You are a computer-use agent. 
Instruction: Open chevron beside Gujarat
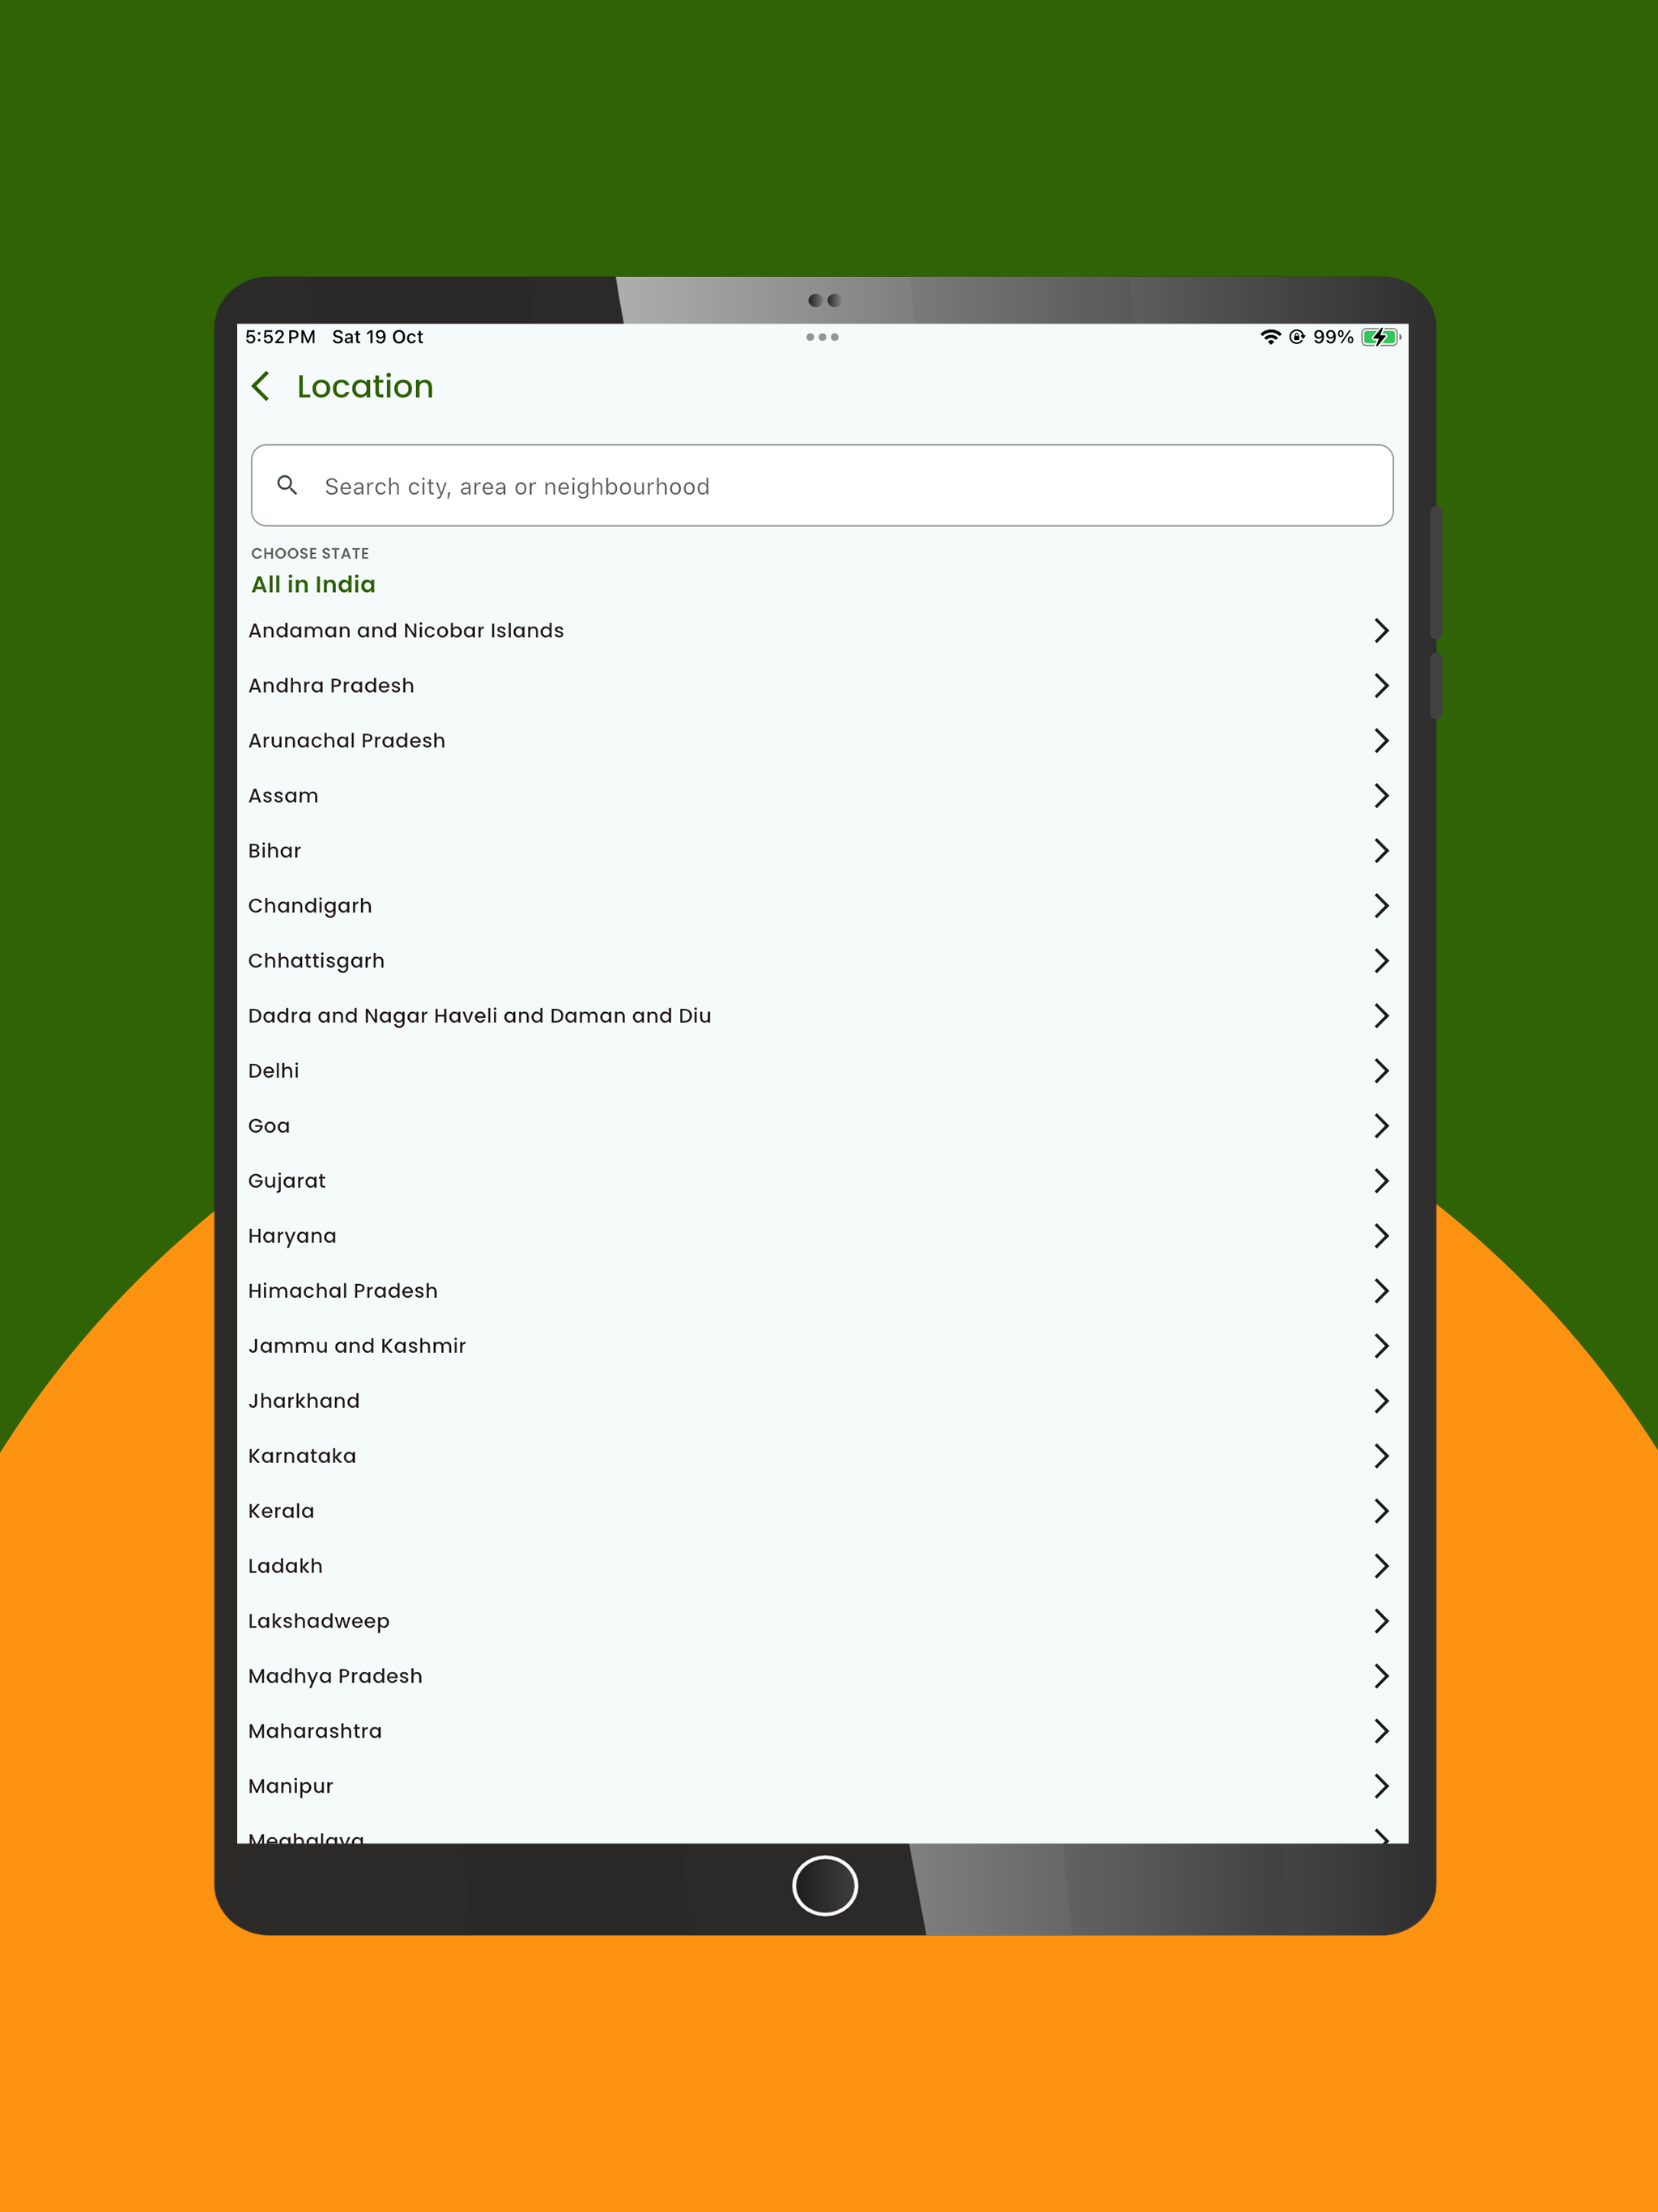1381,1180
